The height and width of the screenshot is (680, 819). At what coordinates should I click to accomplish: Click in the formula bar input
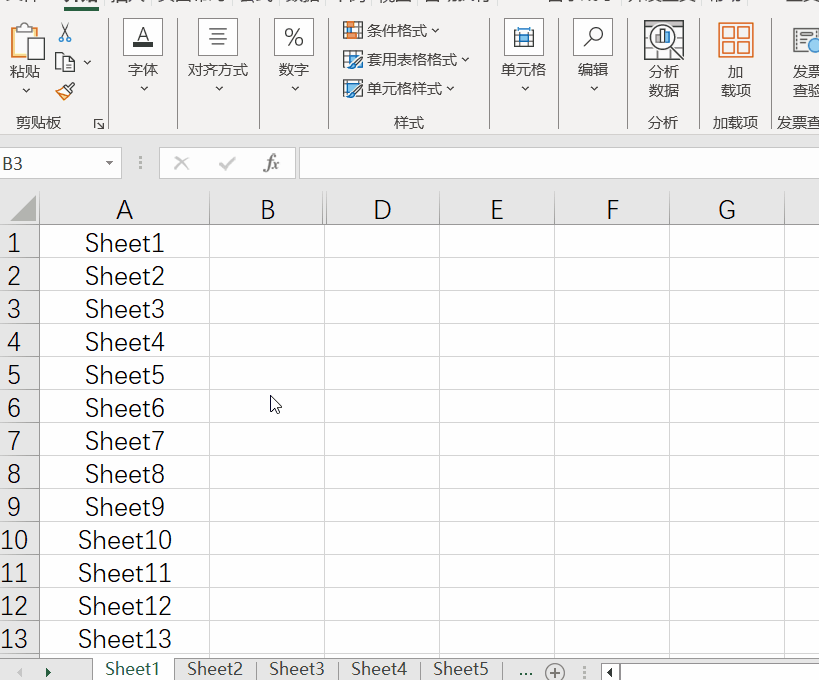pos(559,163)
